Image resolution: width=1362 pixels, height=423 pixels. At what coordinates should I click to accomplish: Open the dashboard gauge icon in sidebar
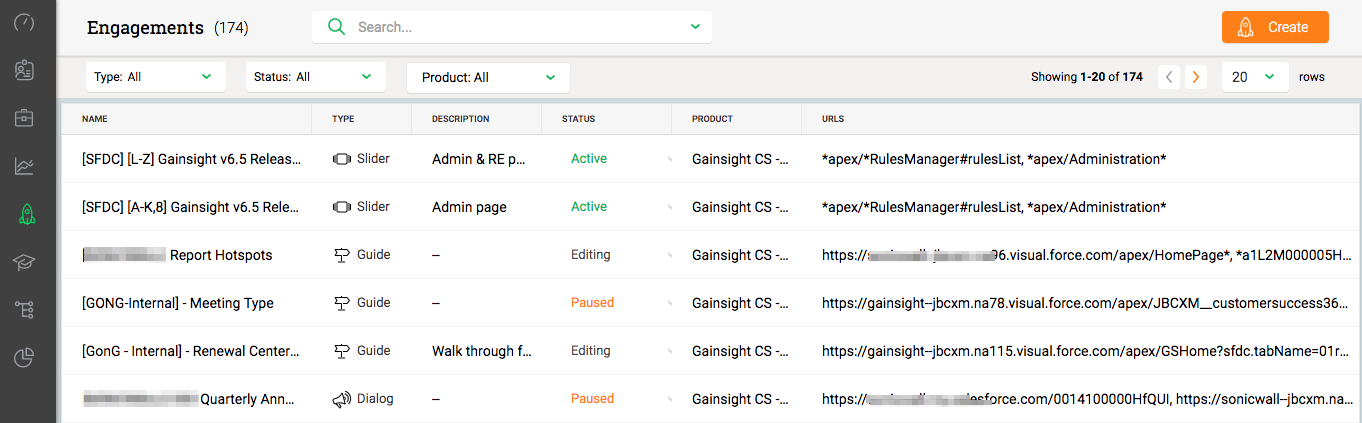(x=25, y=22)
